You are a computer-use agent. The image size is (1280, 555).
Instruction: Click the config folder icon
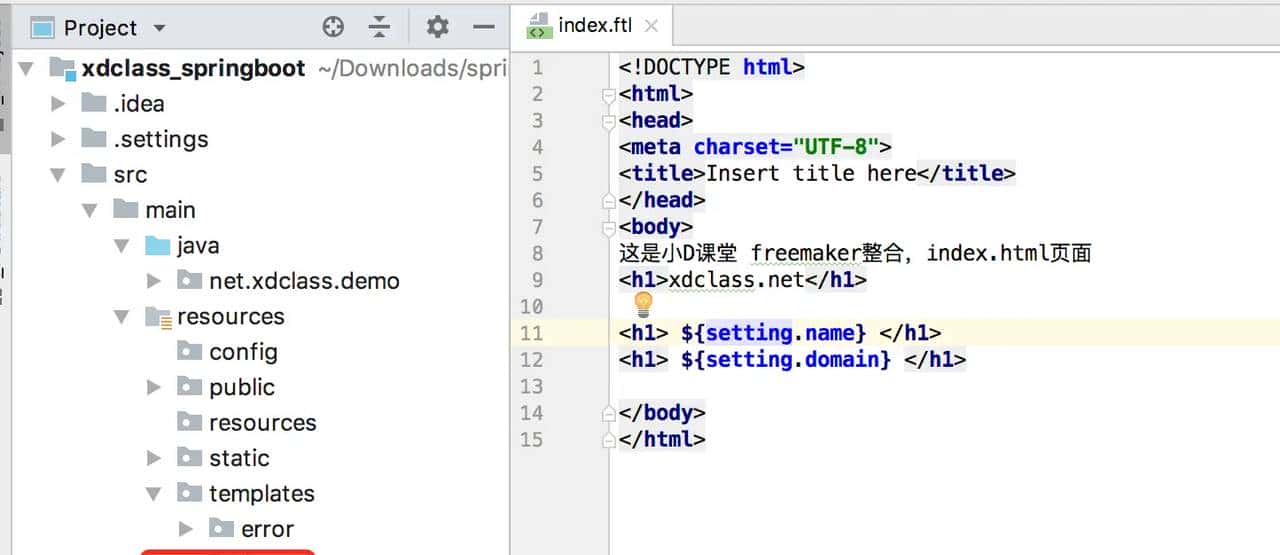189,351
